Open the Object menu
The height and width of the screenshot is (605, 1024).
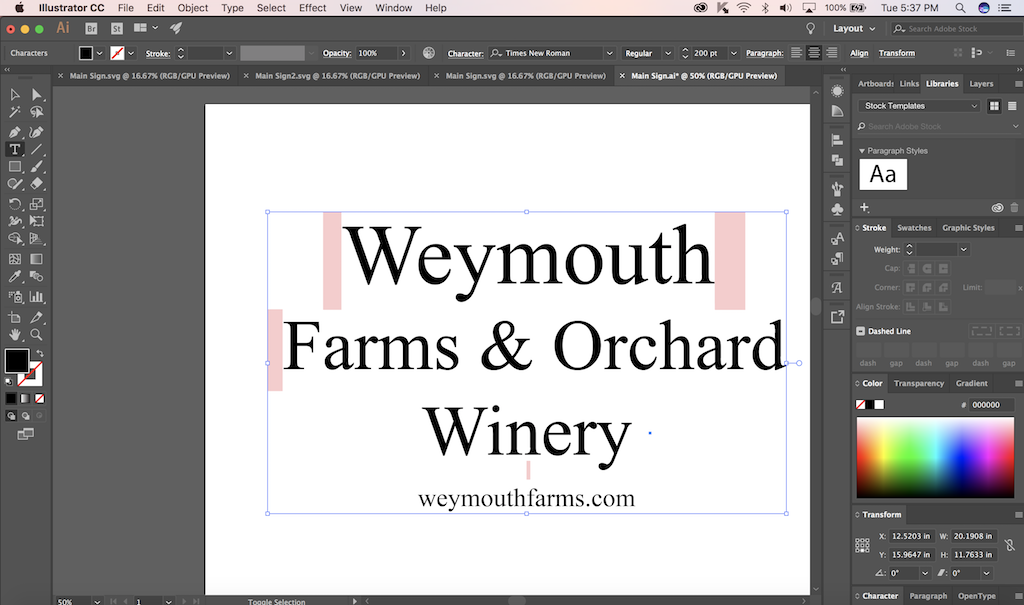click(x=193, y=8)
